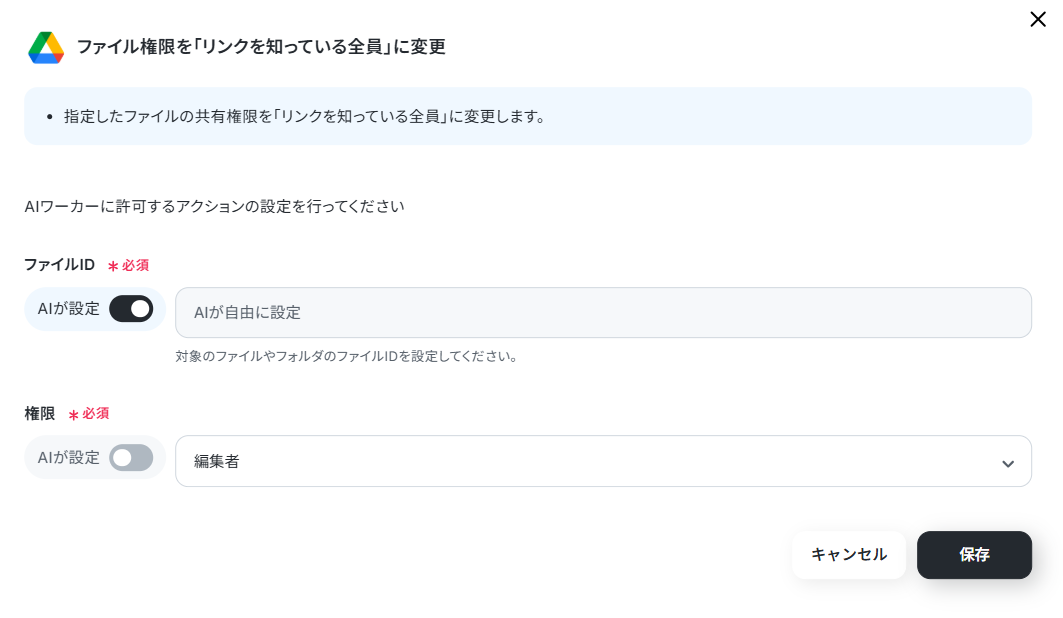Click the bullet point in info banner
The width and height of the screenshot is (1063, 618).
(x=49, y=117)
